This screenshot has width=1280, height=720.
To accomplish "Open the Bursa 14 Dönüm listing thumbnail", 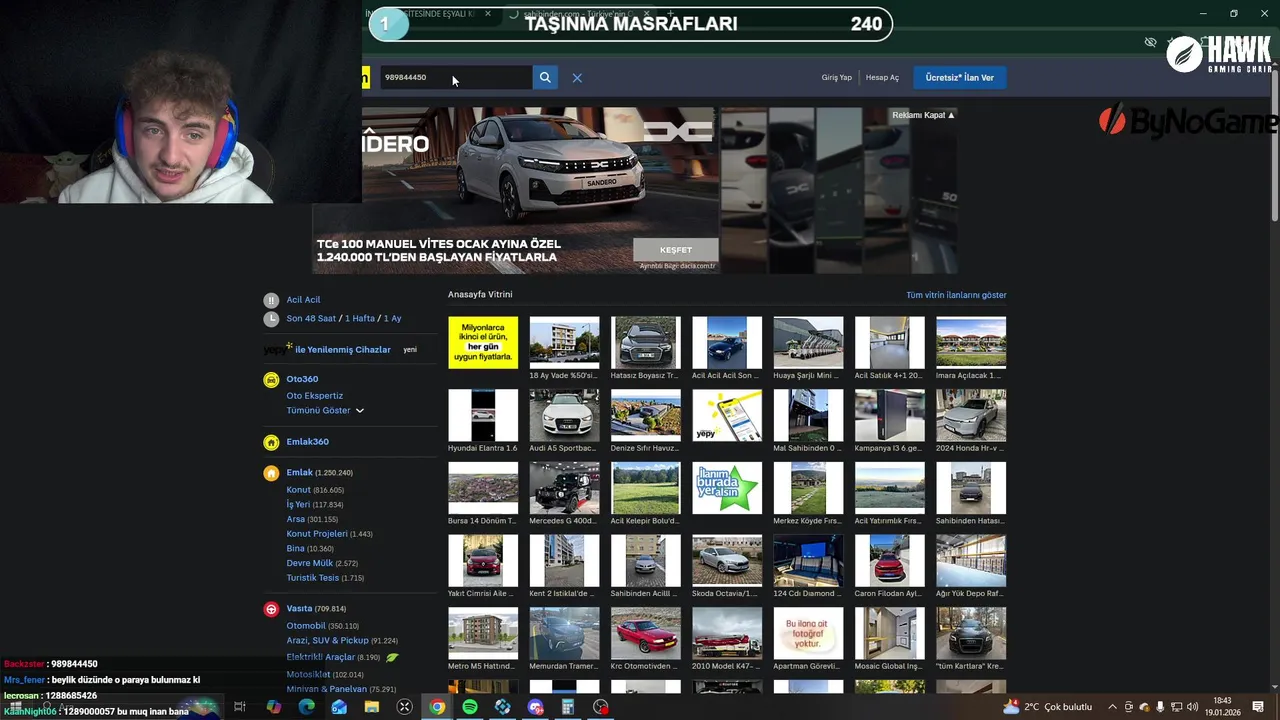I will point(483,488).
